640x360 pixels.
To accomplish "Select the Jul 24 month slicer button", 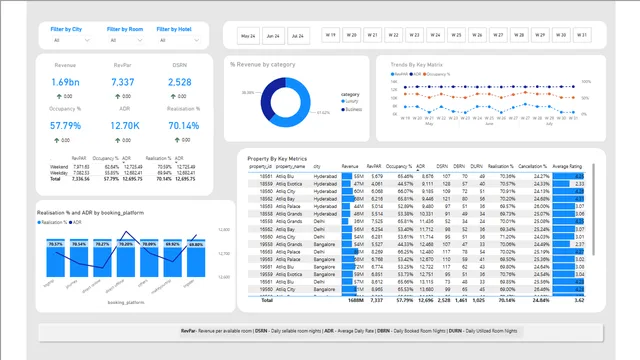I will click(298, 36).
